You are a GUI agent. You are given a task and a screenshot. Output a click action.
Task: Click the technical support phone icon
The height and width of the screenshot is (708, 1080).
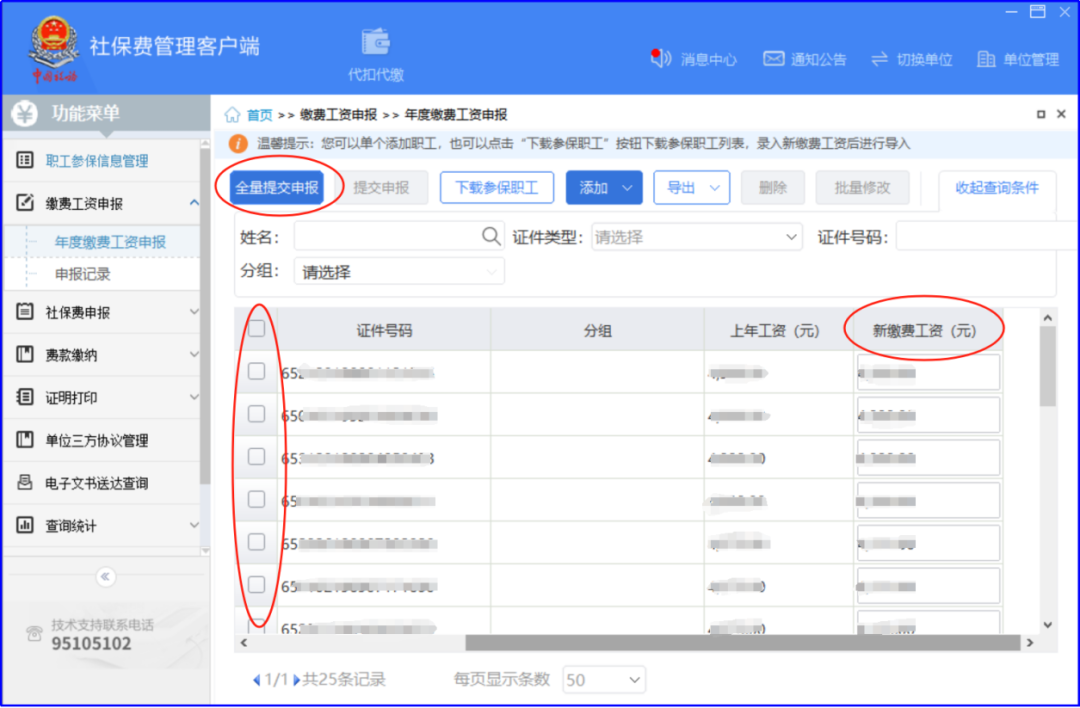pos(34,634)
